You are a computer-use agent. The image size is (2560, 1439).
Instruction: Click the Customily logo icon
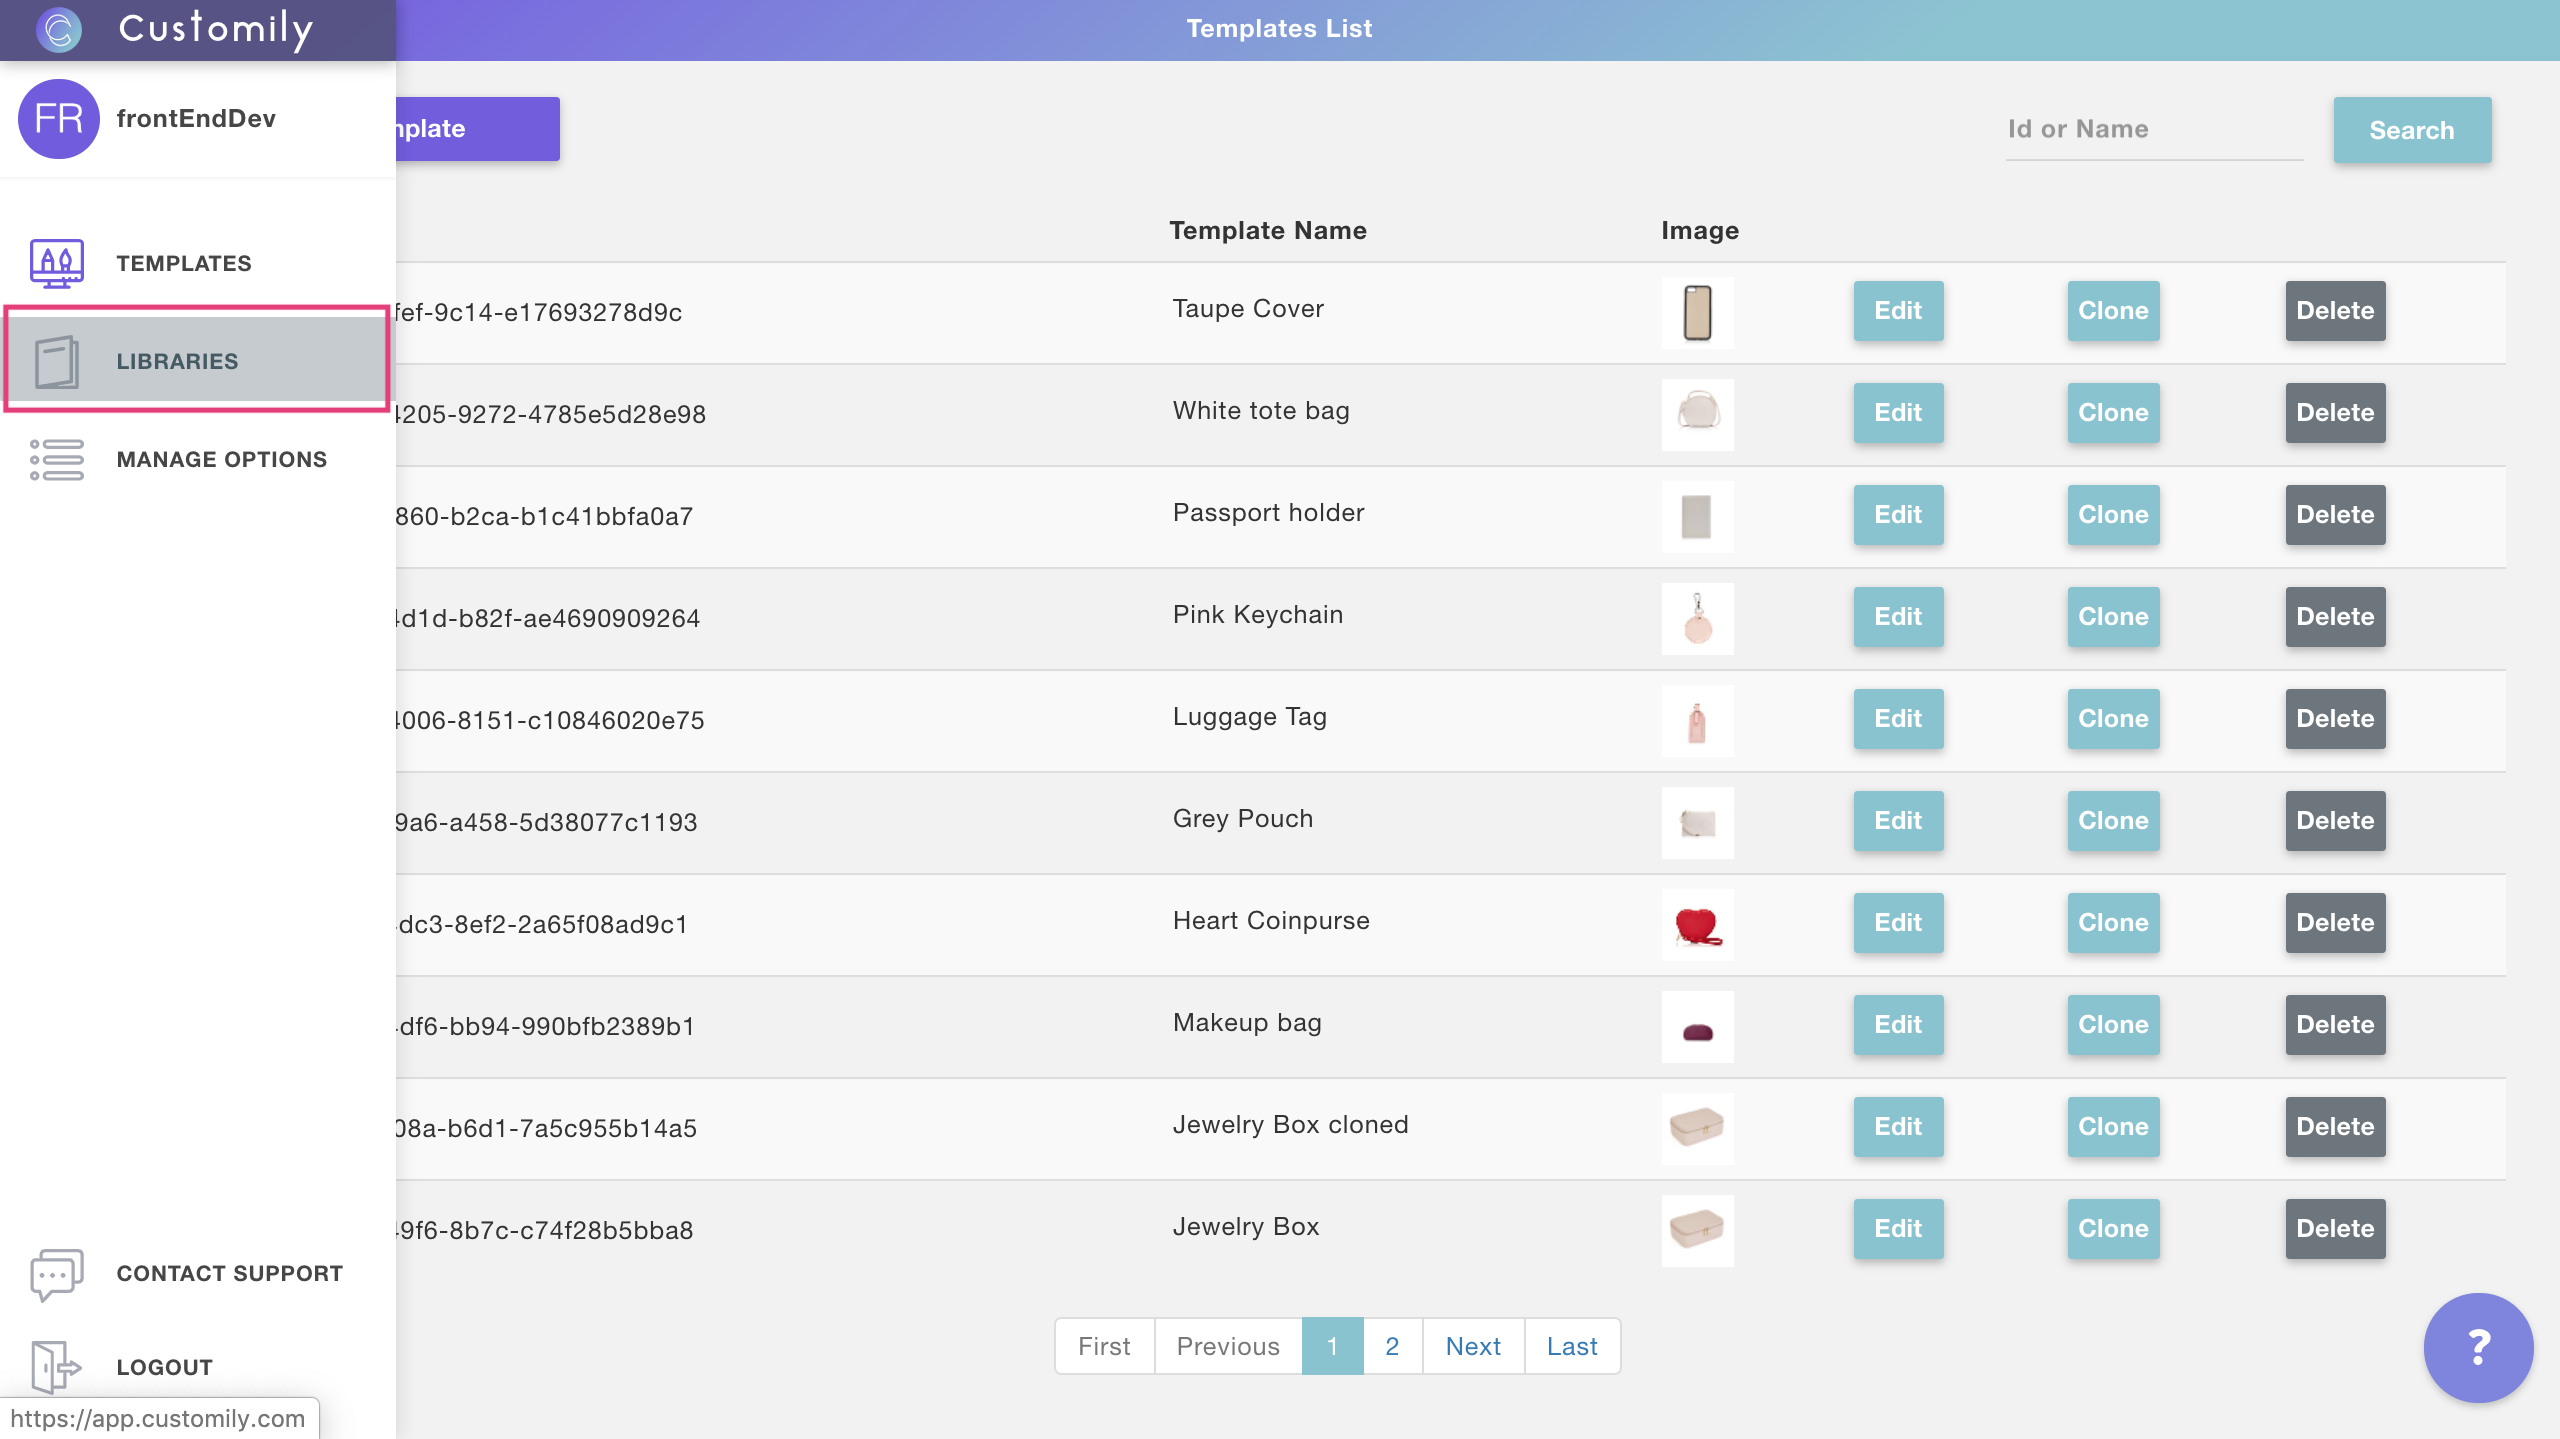pyautogui.click(x=58, y=29)
